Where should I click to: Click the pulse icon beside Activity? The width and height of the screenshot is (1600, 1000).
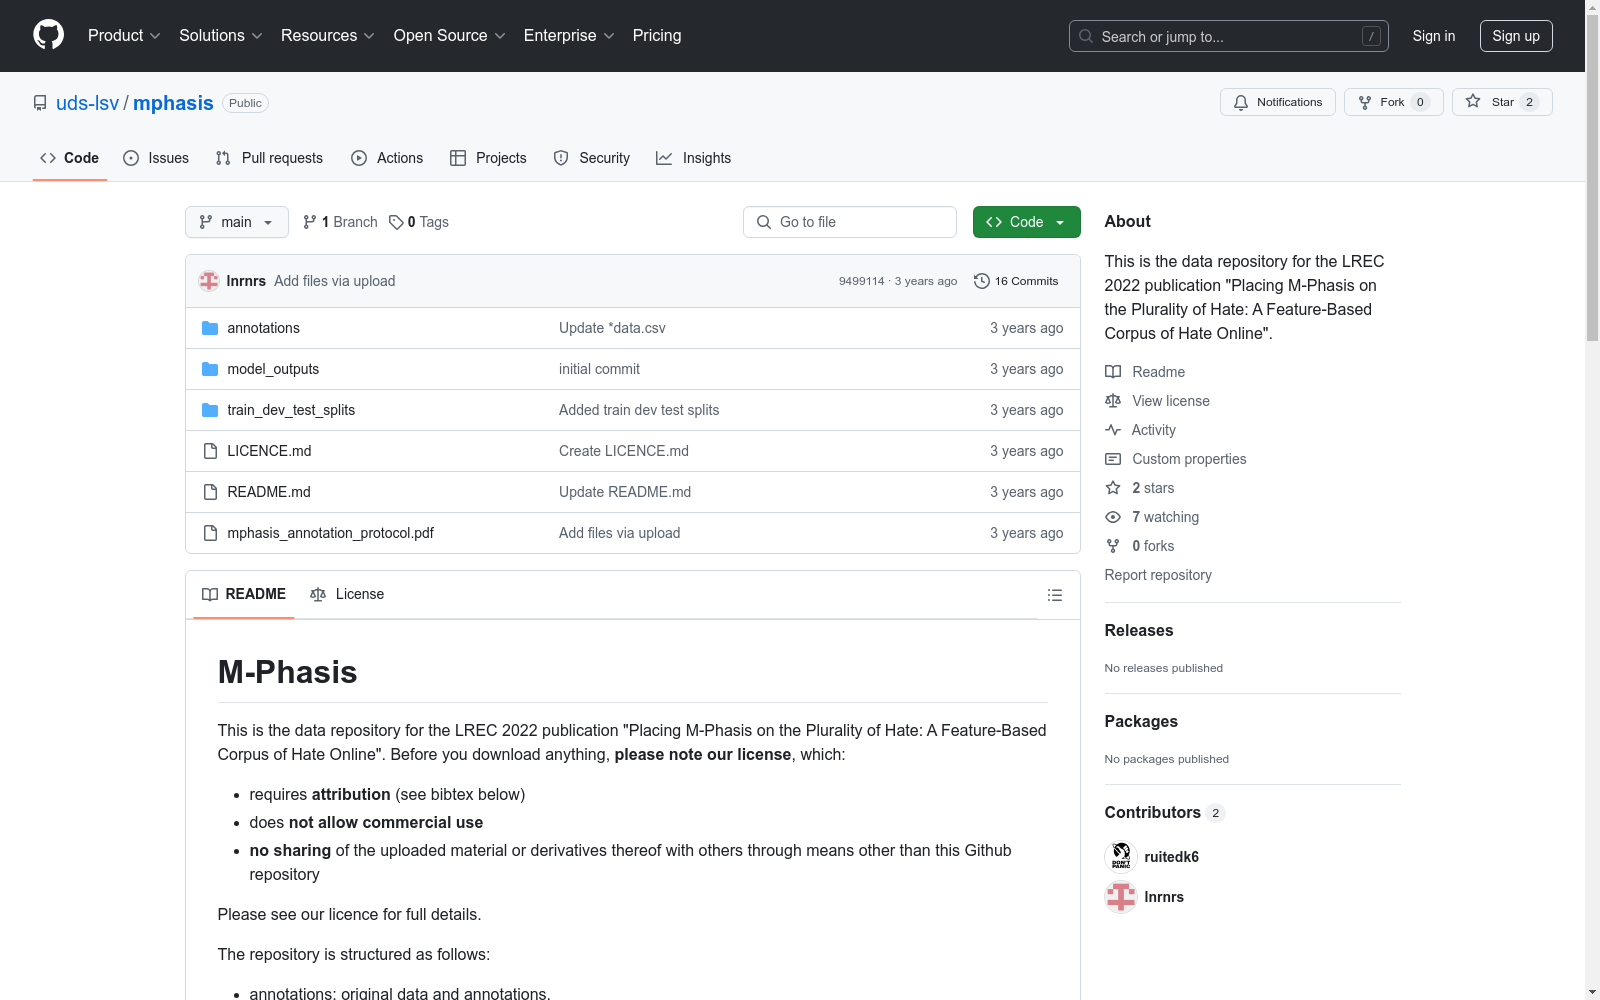[1113, 430]
